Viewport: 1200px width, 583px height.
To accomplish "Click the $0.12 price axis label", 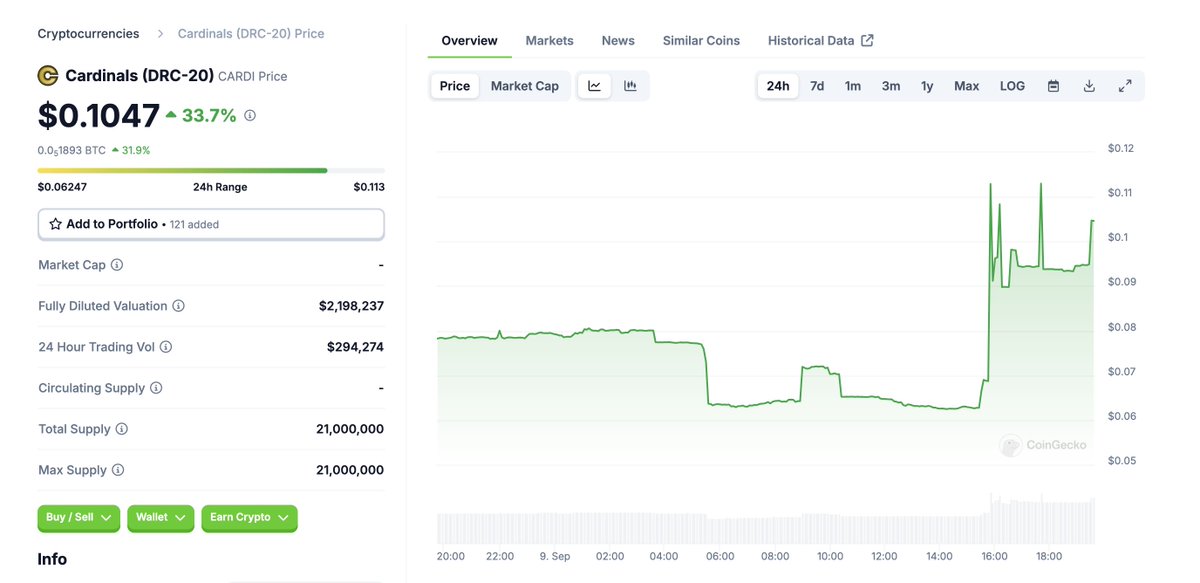I will [x=1121, y=148].
